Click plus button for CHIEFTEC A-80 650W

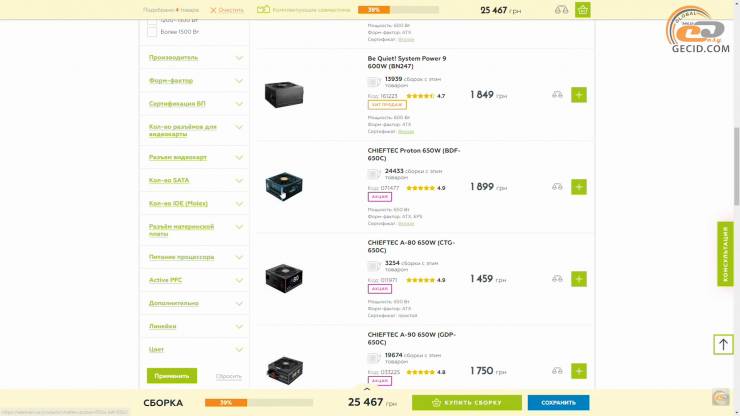click(579, 279)
